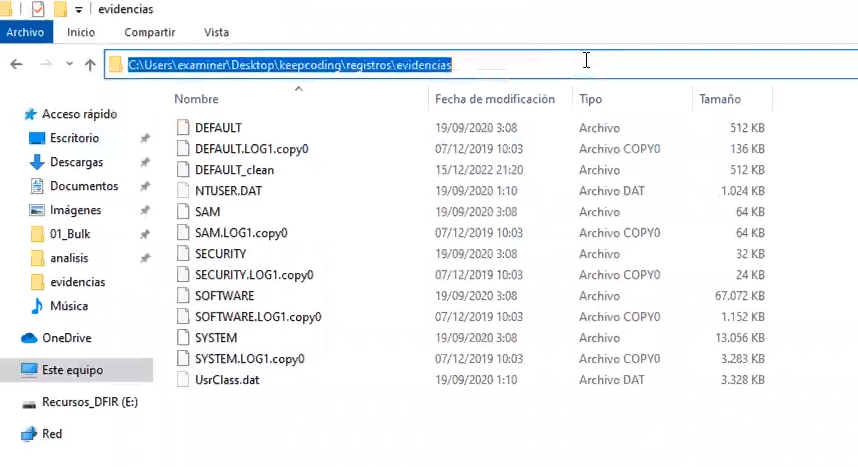The image size is (858, 467).
Task: Select SECURITY.LOG1.copy0 file
Action: (x=254, y=275)
